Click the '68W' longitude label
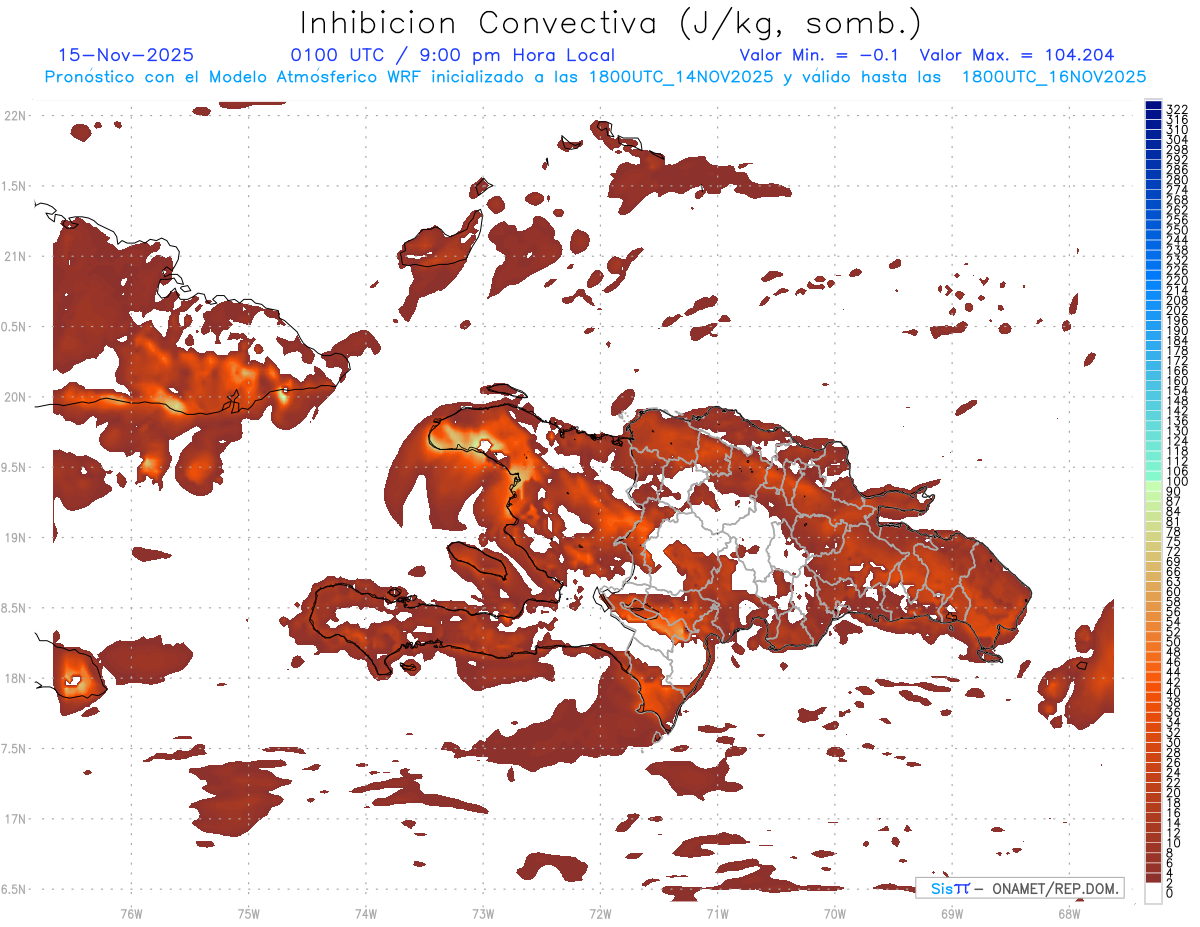 click(1069, 912)
